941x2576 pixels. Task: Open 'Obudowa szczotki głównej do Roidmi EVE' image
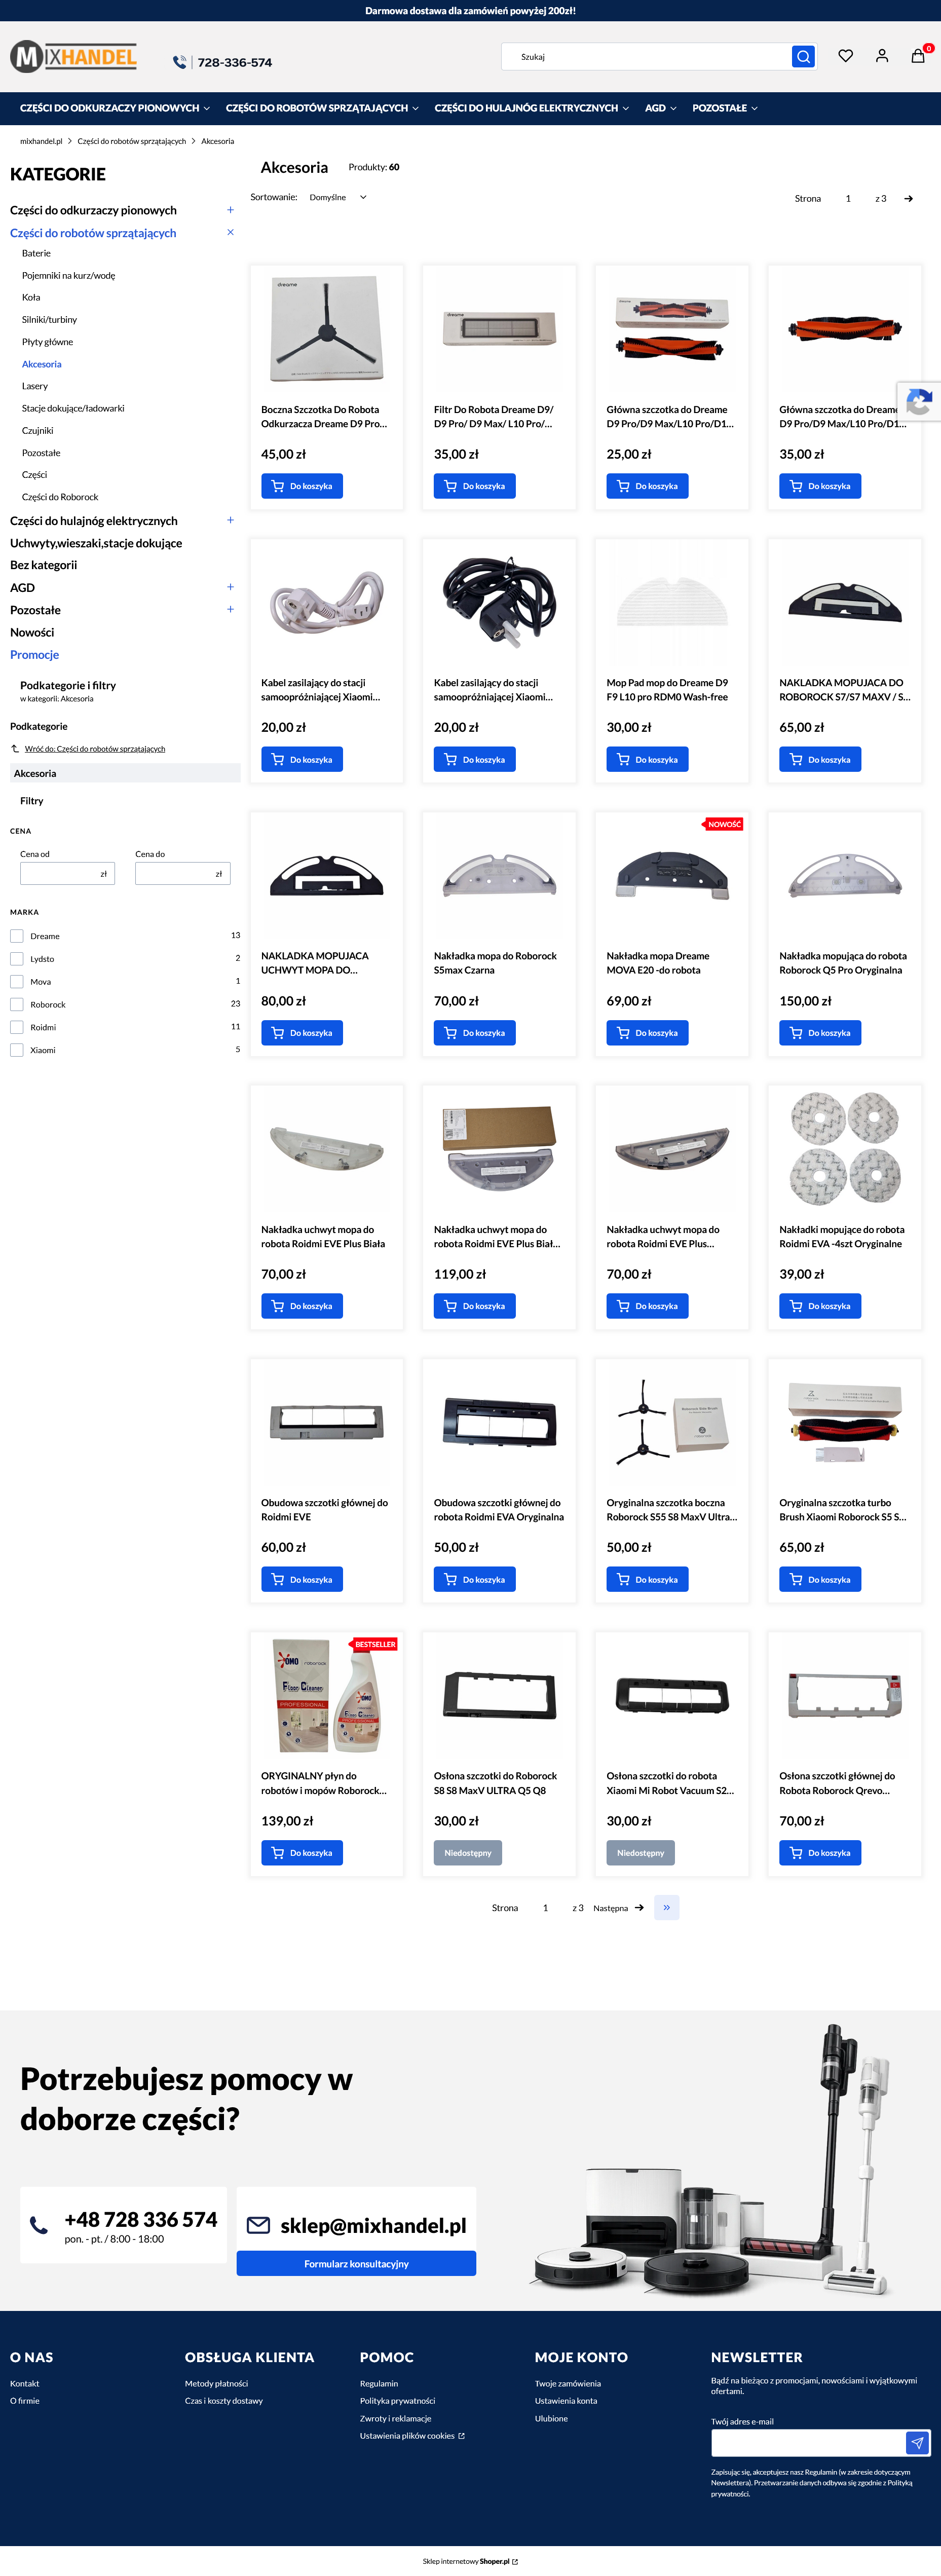coord(327,1422)
